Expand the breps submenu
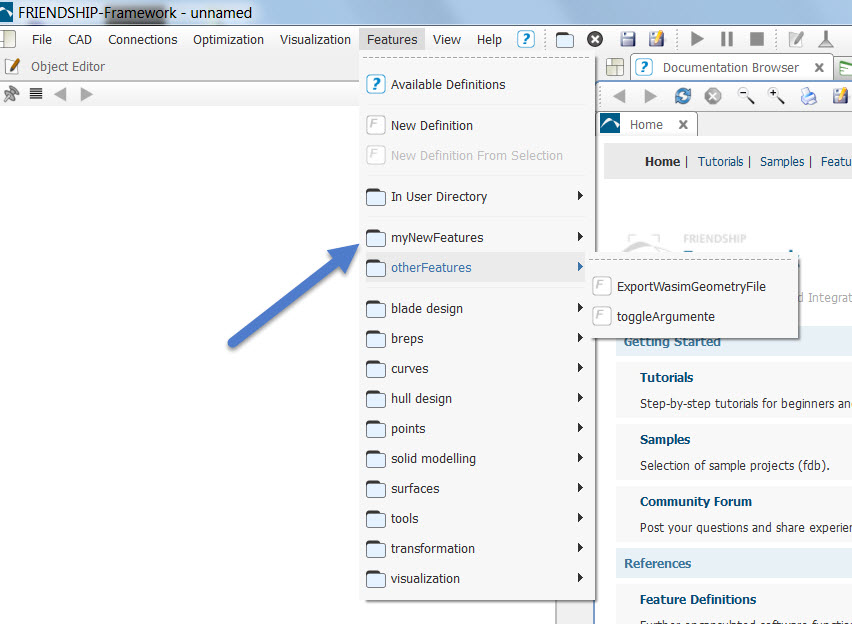 pos(476,339)
